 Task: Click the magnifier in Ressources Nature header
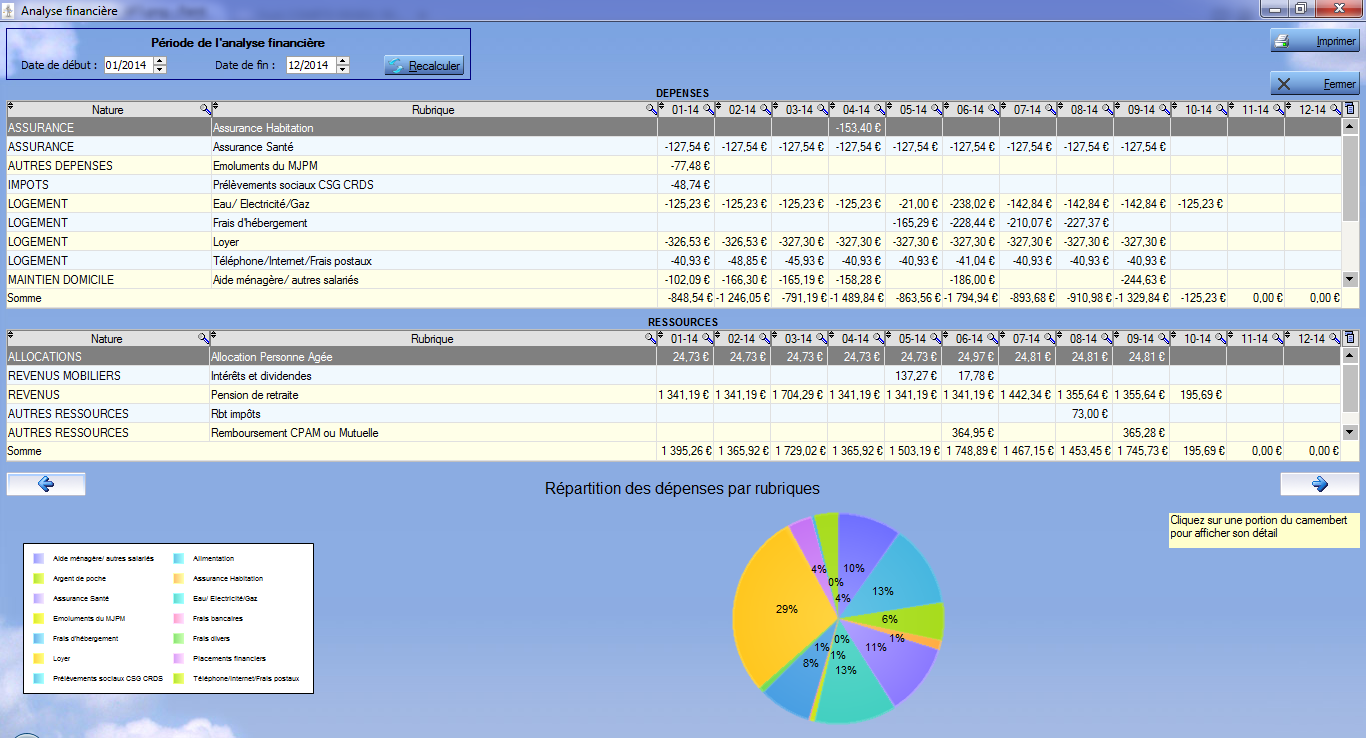[203, 339]
